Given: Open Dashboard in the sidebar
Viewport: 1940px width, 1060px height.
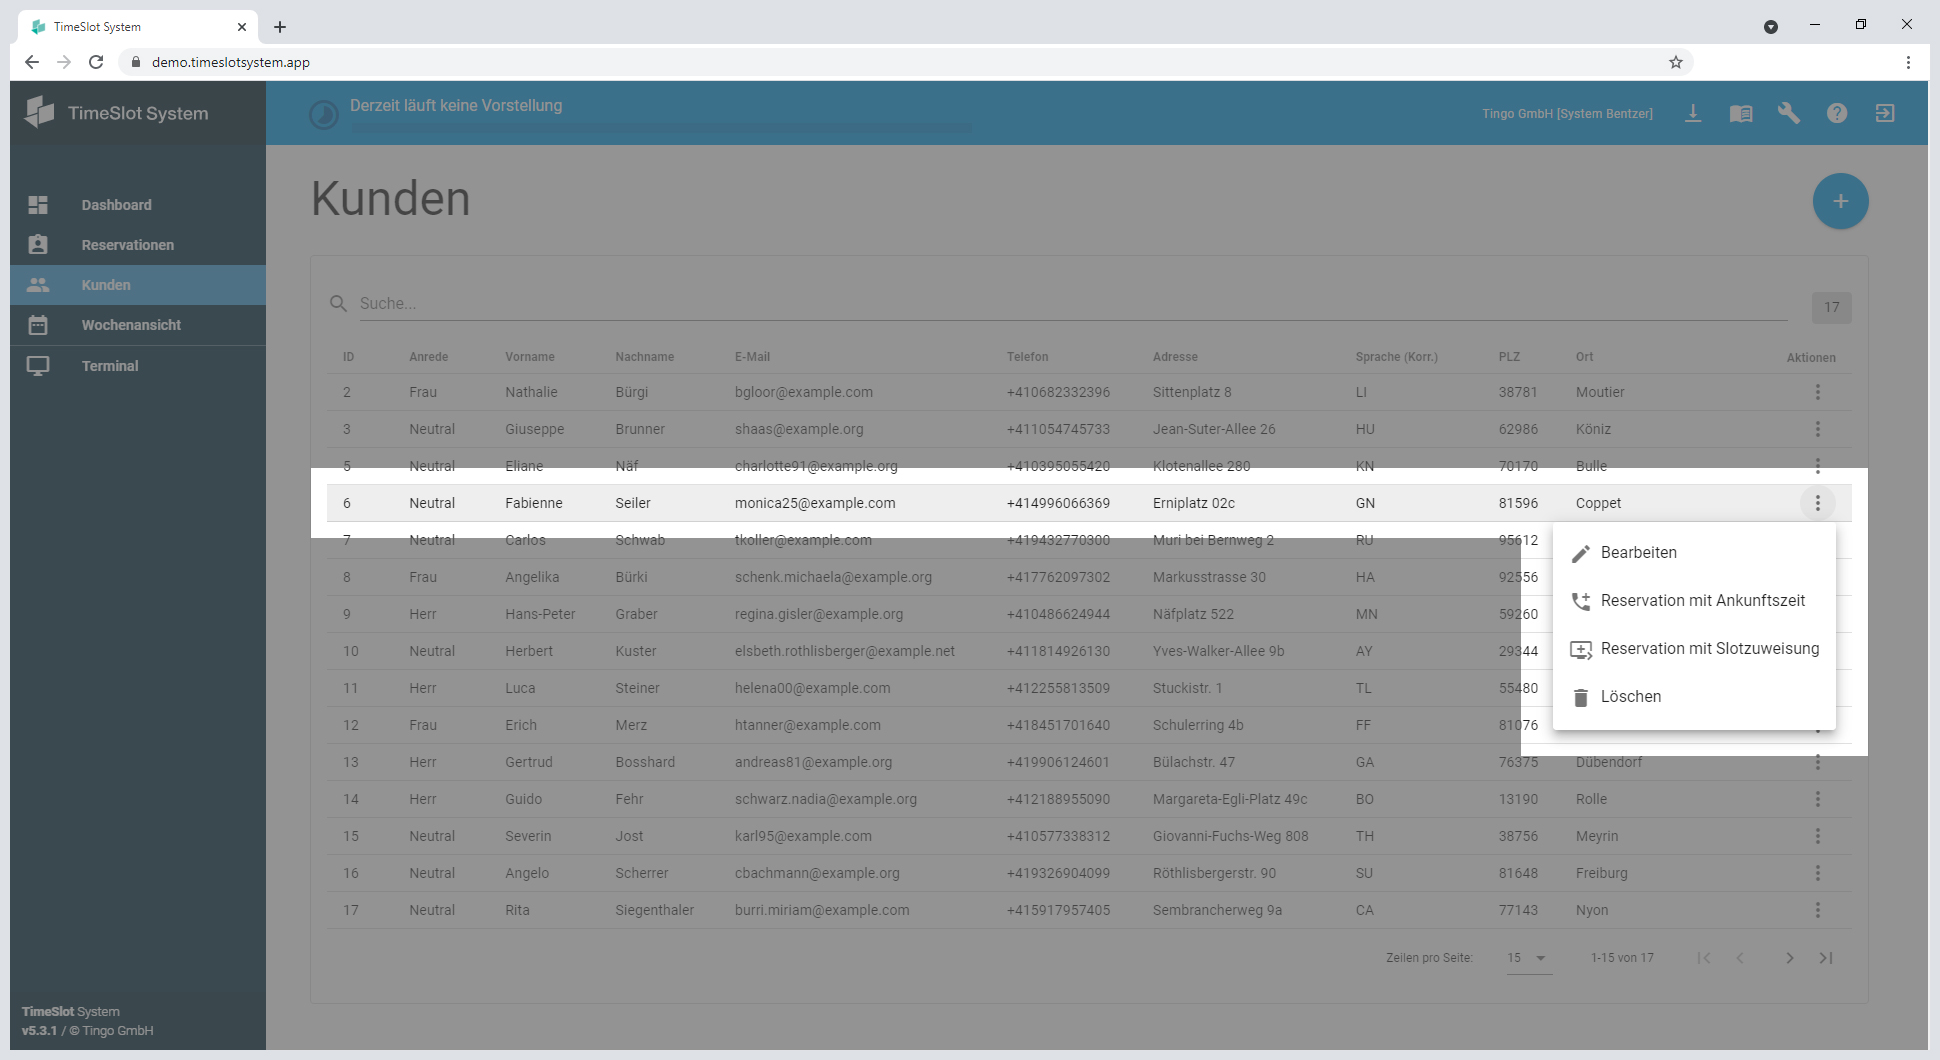Looking at the screenshot, I should (x=138, y=205).
